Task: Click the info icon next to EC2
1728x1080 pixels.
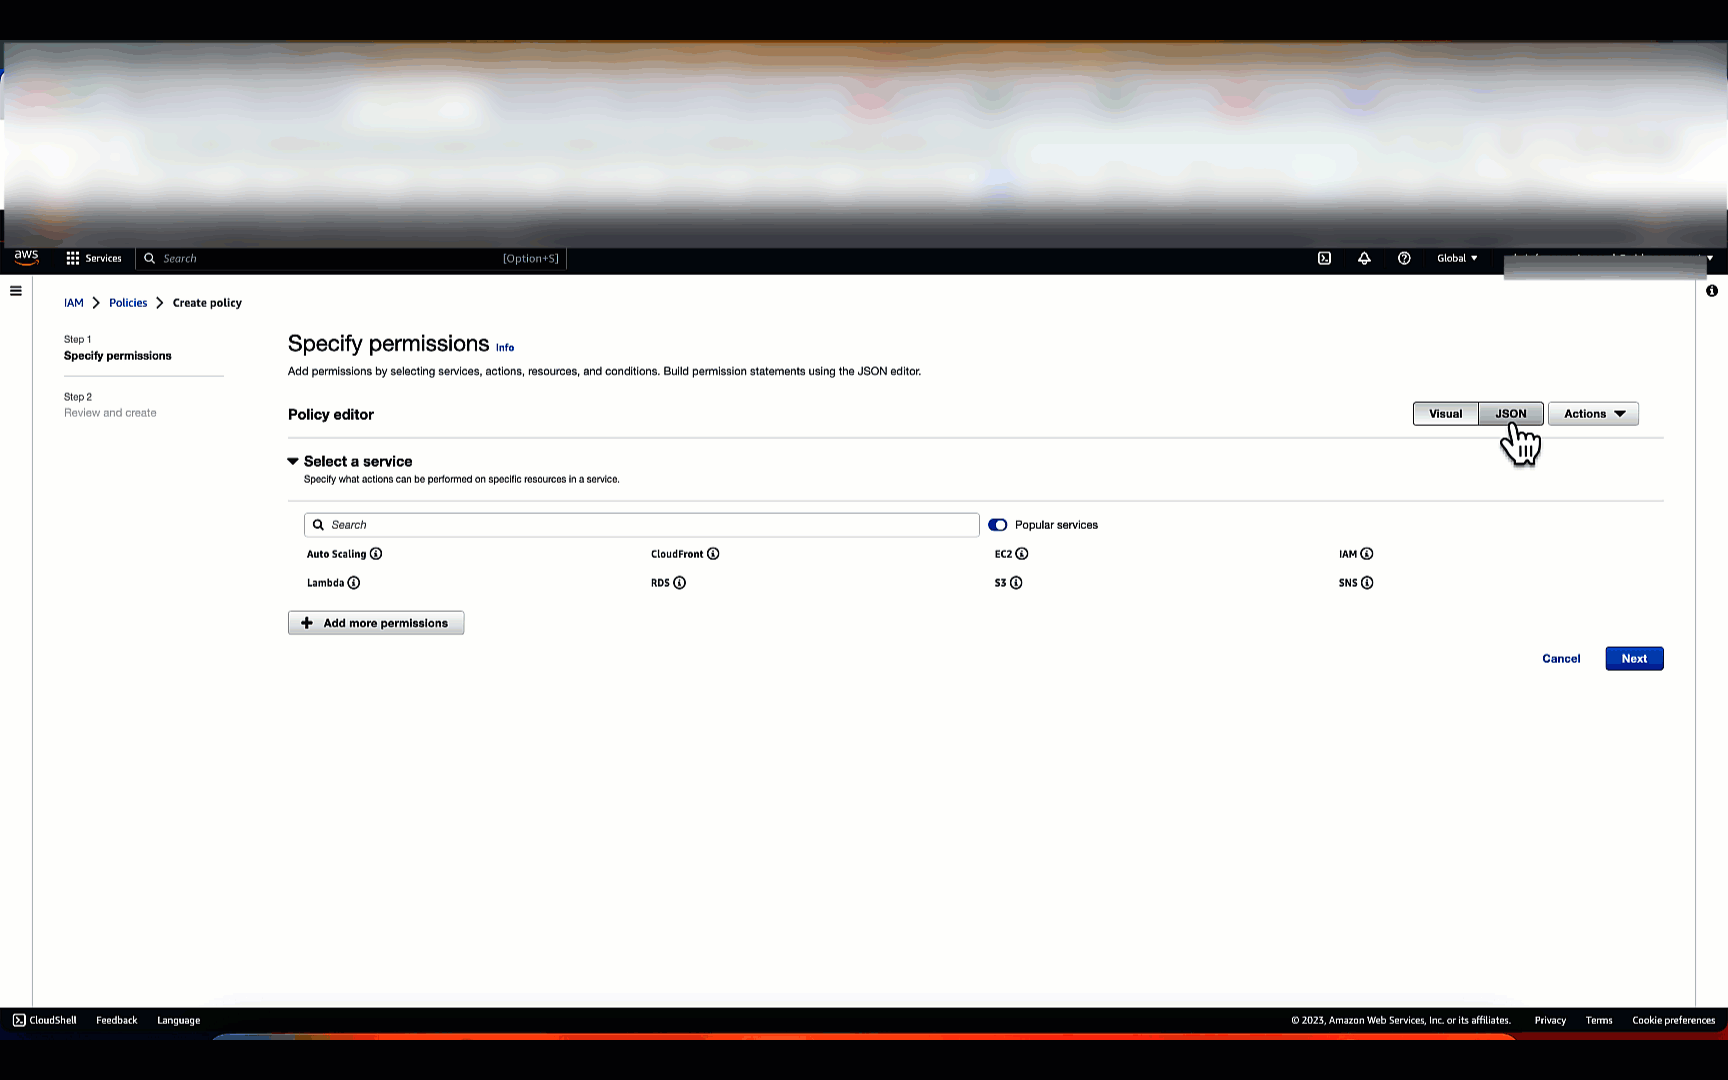Action: coord(1022,554)
